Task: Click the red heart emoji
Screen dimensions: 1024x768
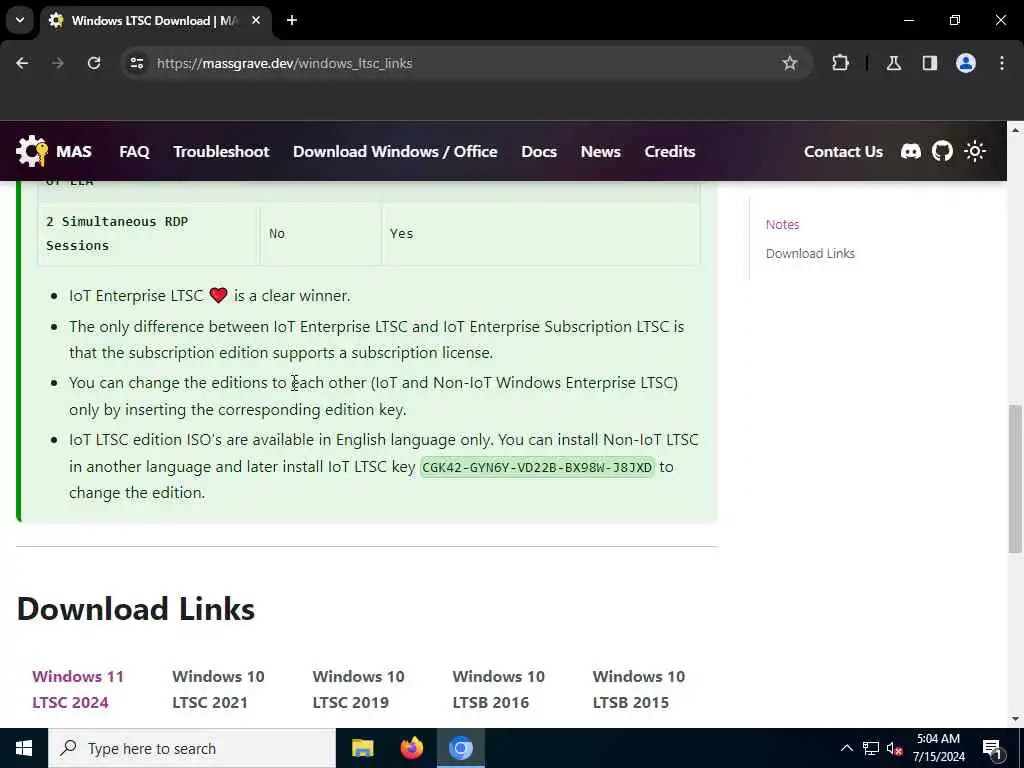Action: pyautogui.click(x=218, y=295)
